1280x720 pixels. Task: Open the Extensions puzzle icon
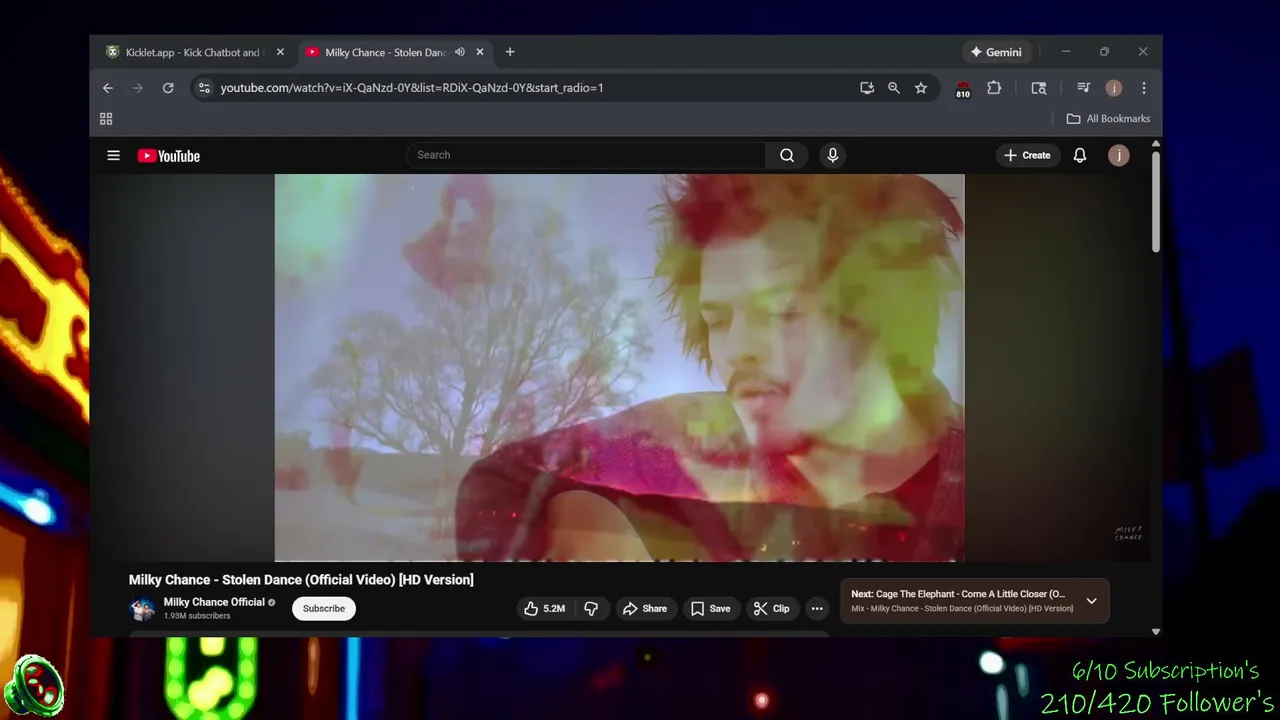click(x=994, y=88)
